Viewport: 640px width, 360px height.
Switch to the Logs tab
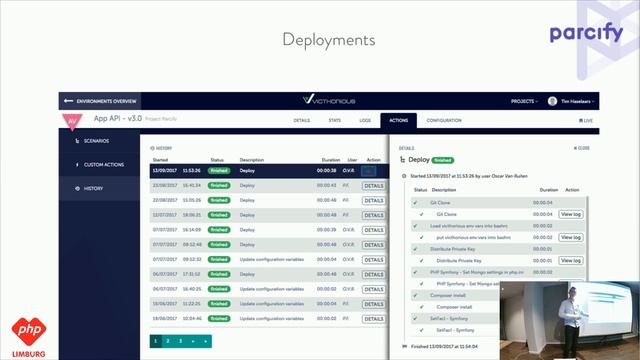pos(365,120)
